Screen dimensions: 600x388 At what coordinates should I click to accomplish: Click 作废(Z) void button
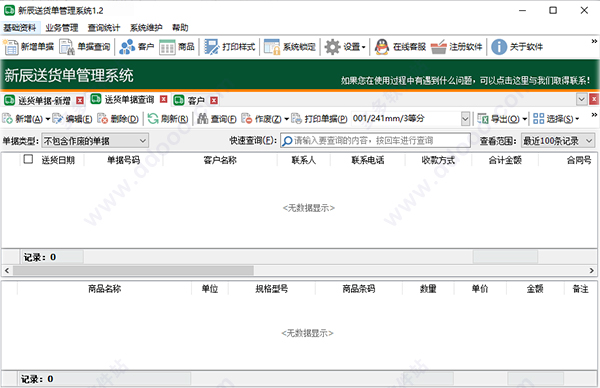pyautogui.click(x=262, y=119)
